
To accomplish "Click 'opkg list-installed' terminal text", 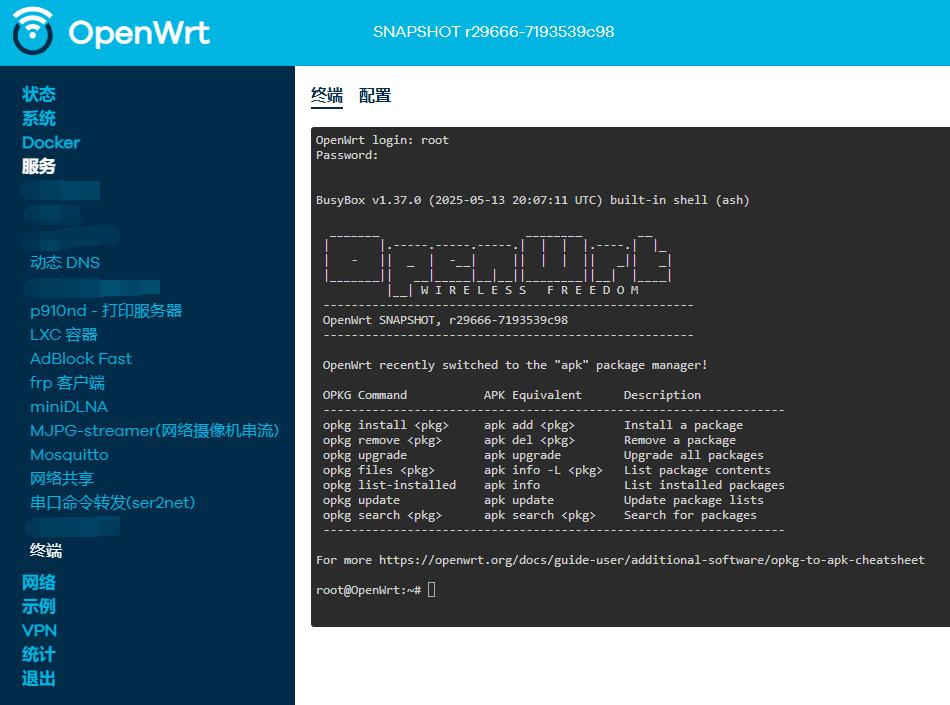I will (x=389, y=485).
